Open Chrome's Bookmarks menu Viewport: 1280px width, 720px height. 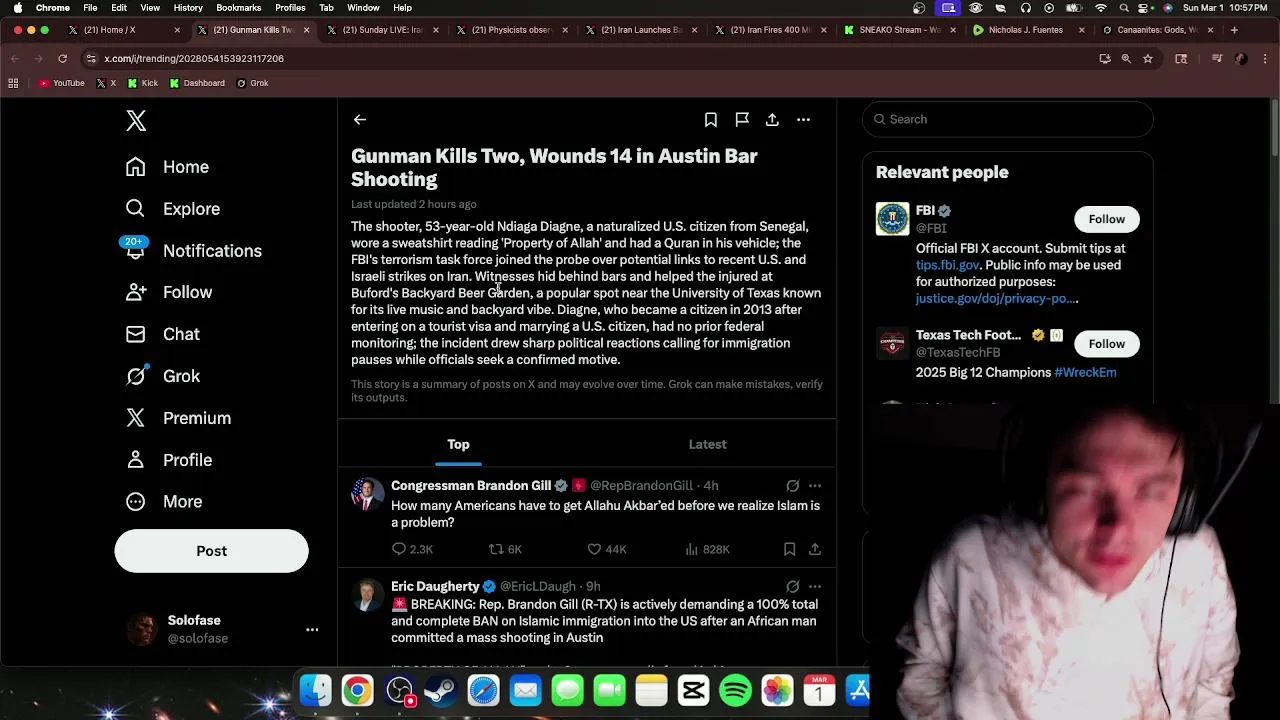coord(238,8)
